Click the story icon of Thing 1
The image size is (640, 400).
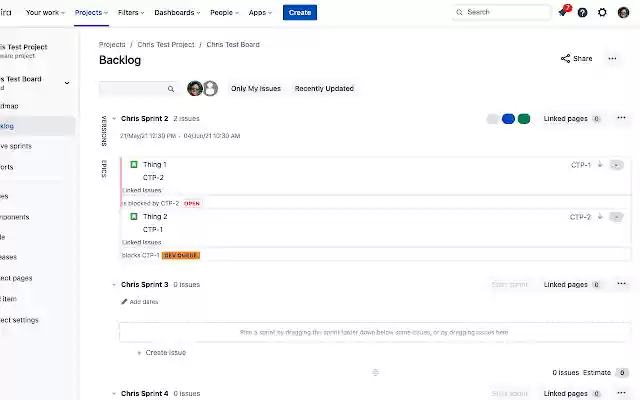[134, 164]
